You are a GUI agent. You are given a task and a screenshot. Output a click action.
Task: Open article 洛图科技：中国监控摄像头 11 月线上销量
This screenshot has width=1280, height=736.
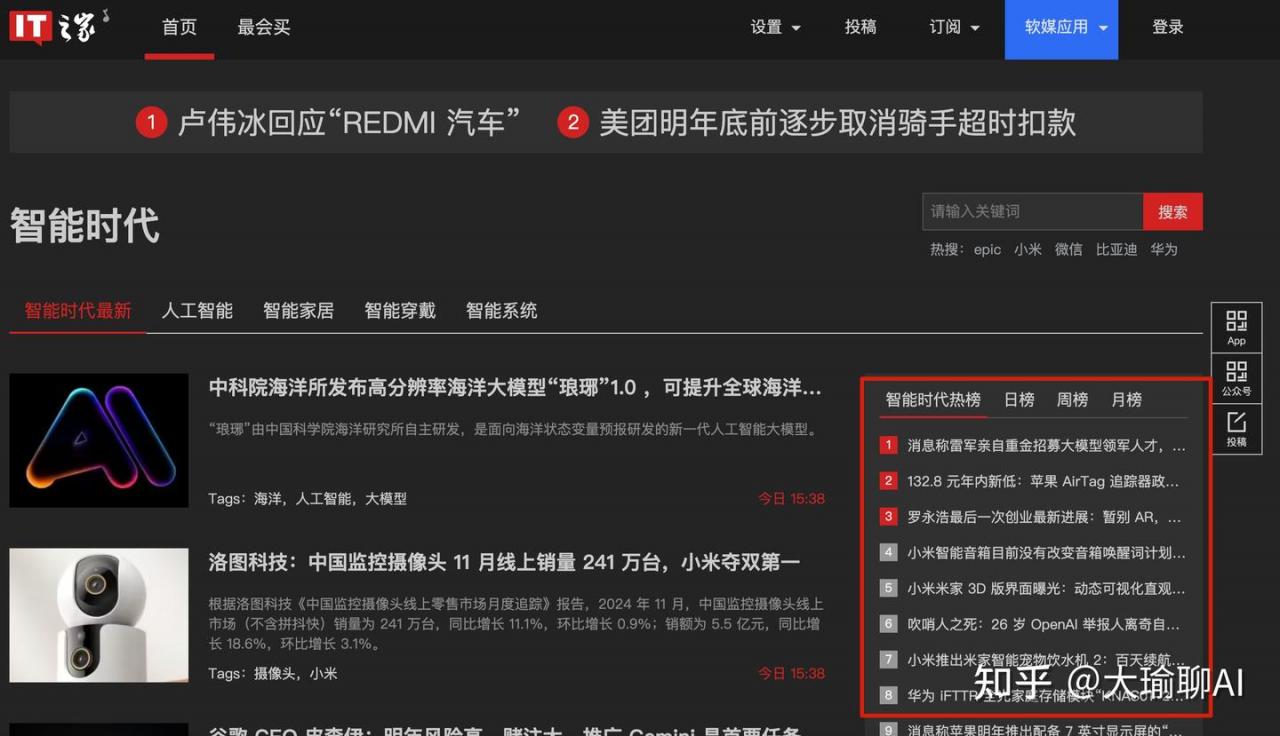point(504,562)
